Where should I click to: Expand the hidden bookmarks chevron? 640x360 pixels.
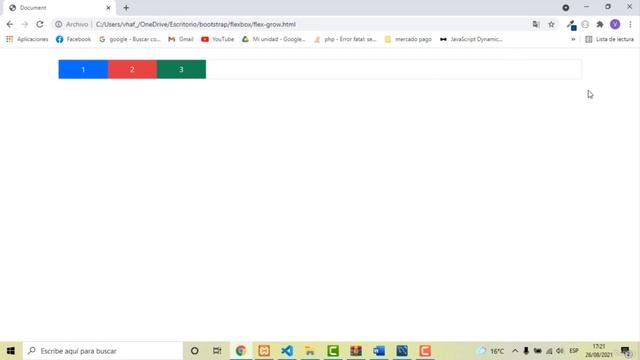click(573, 39)
